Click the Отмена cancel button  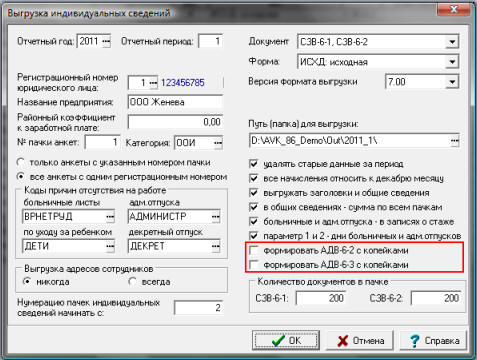[360, 341]
